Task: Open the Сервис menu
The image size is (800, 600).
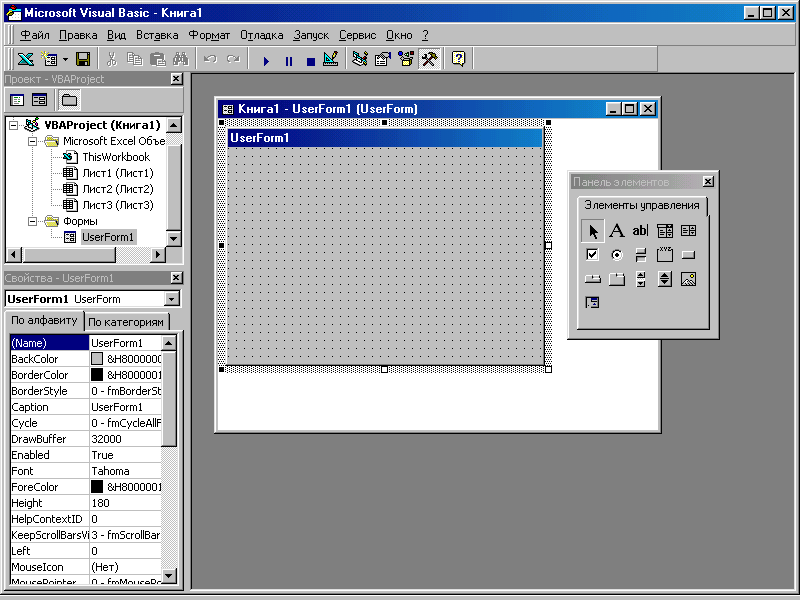Action: coord(357,35)
